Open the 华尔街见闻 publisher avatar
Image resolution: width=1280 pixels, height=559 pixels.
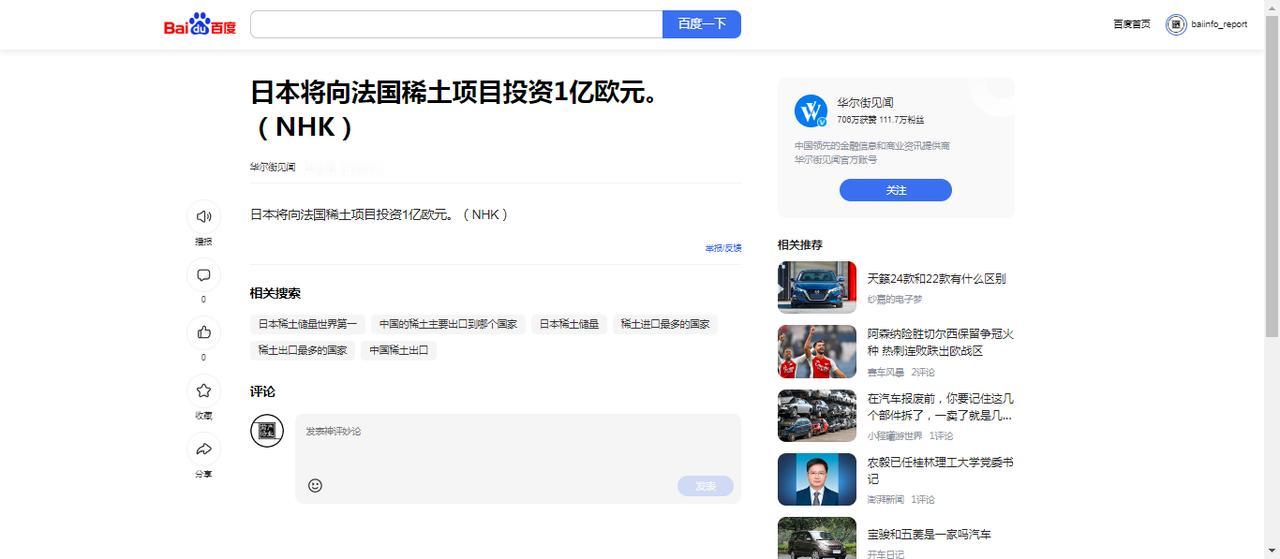(811, 111)
